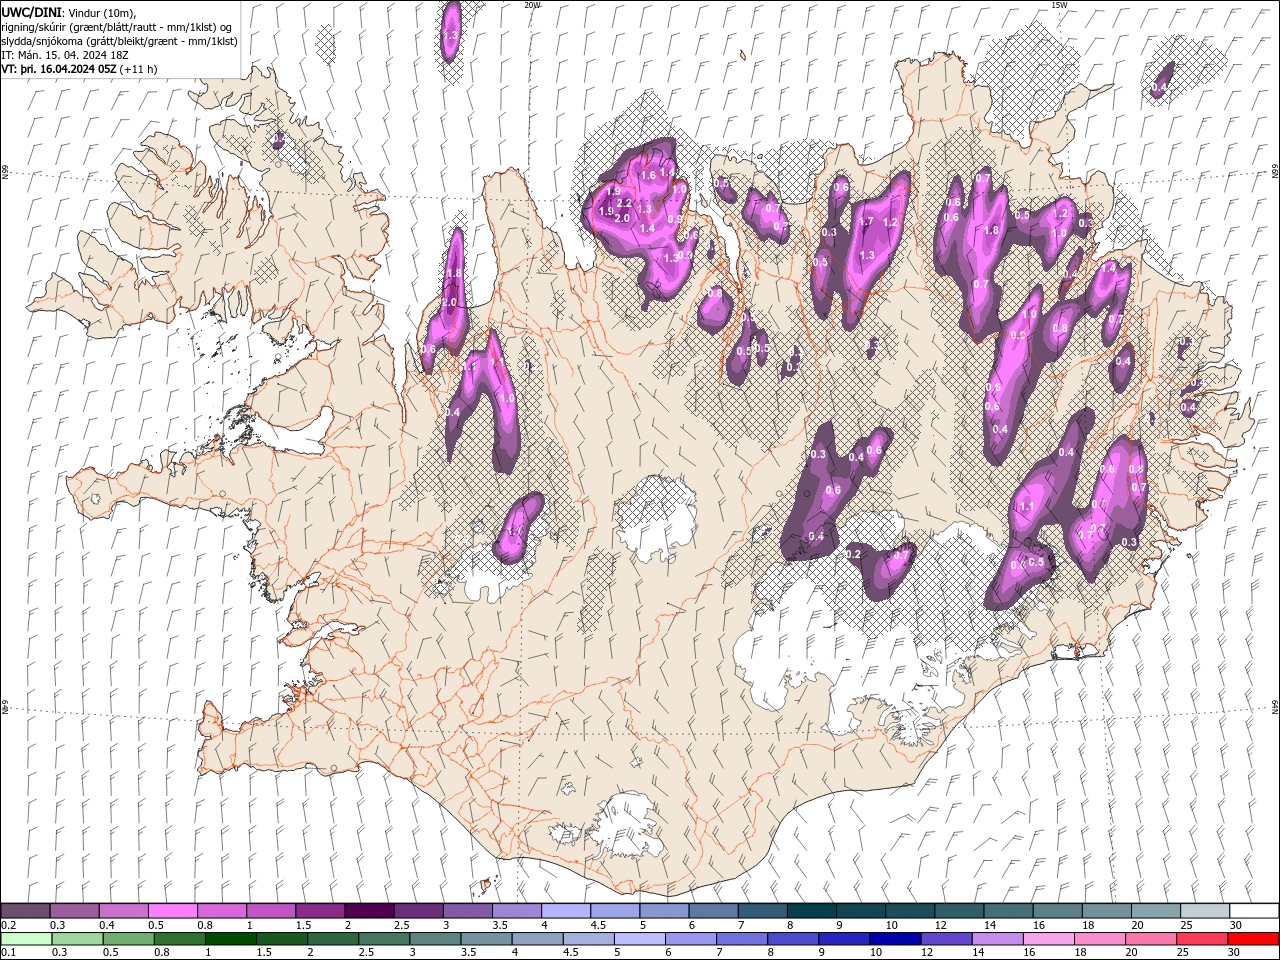Click the 1.6 snowfall value in the north
Screen dimensions: 1280x960
coord(648,175)
